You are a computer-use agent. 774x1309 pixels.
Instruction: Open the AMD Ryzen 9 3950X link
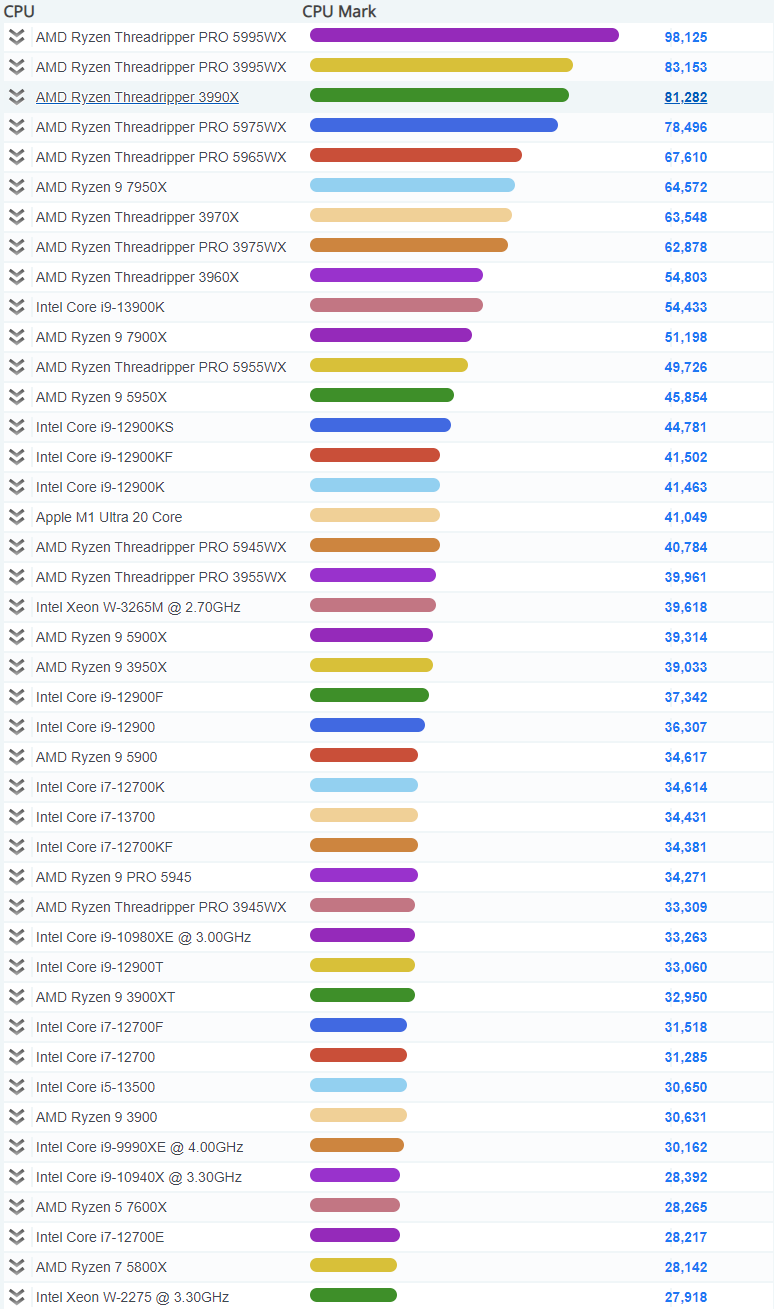point(101,667)
